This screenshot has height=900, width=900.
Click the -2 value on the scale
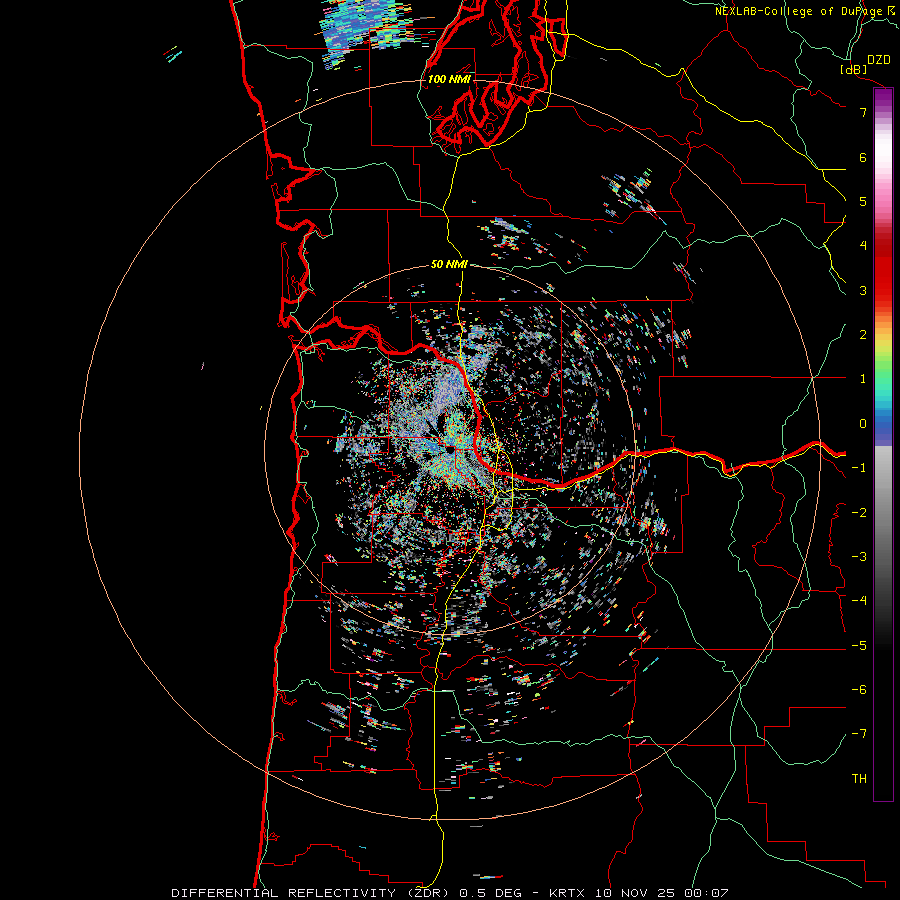(859, 513)
